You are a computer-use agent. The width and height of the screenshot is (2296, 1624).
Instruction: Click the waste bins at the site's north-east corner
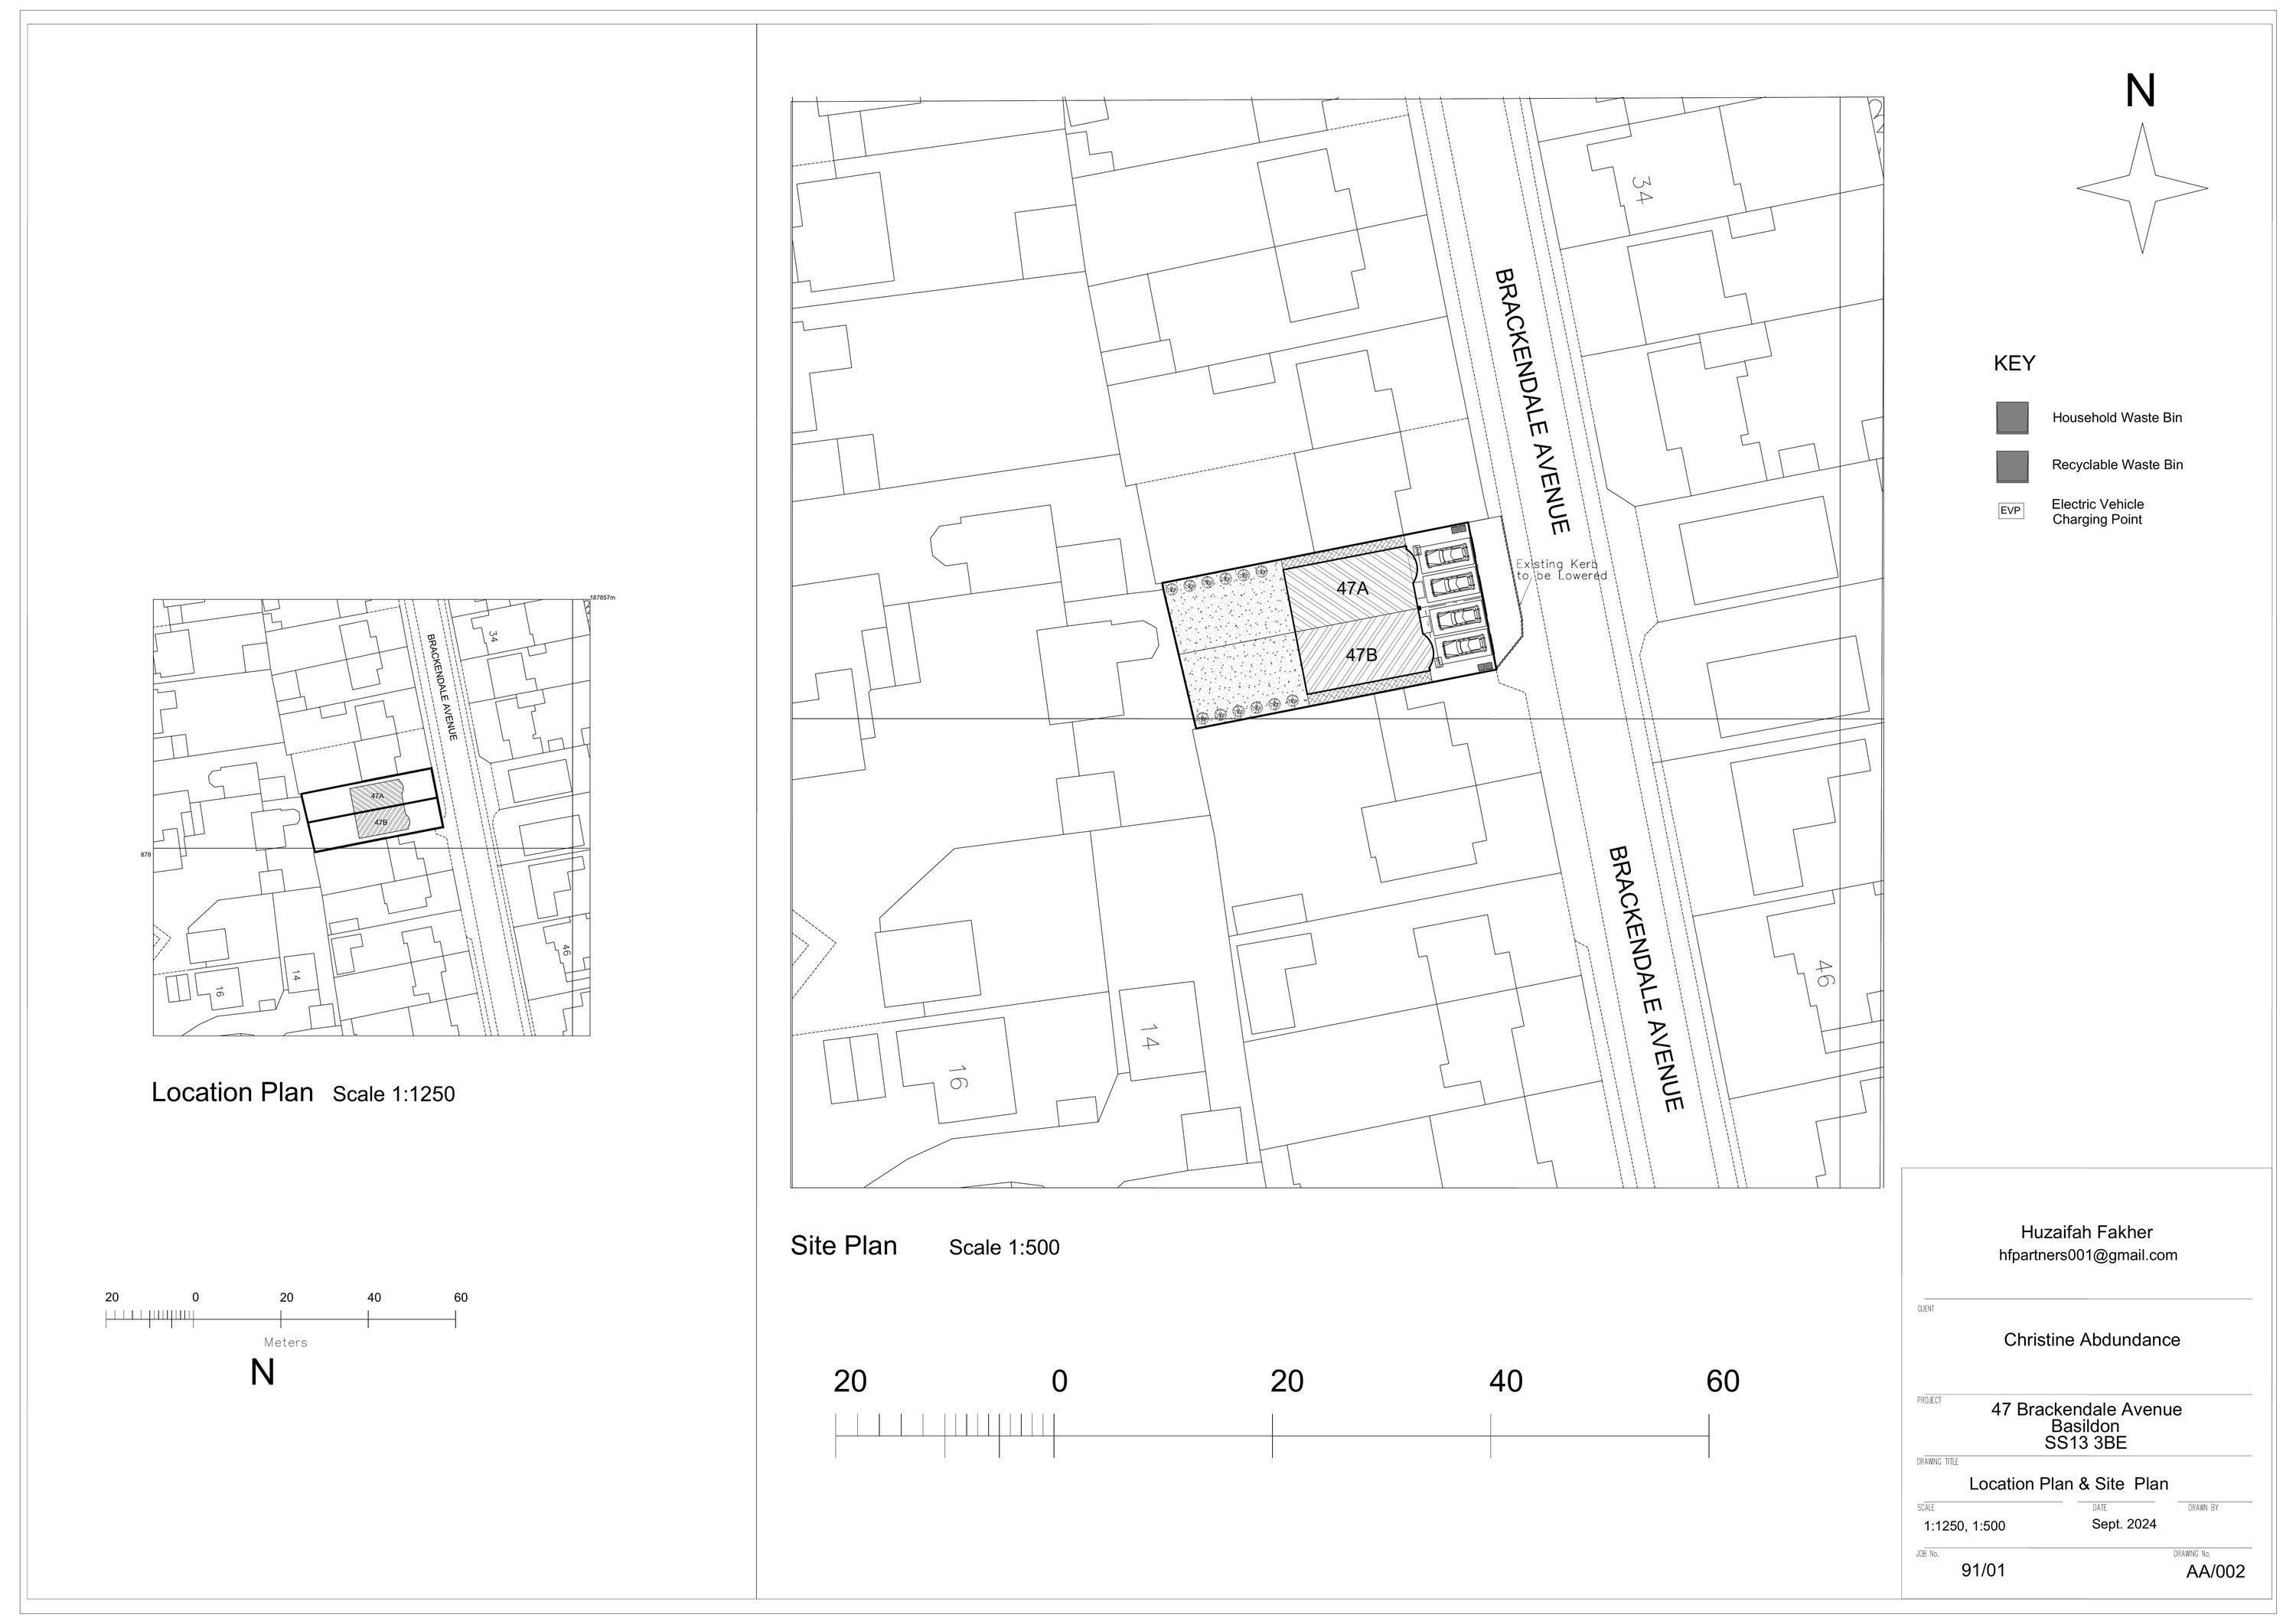[x=1459, y=529]
